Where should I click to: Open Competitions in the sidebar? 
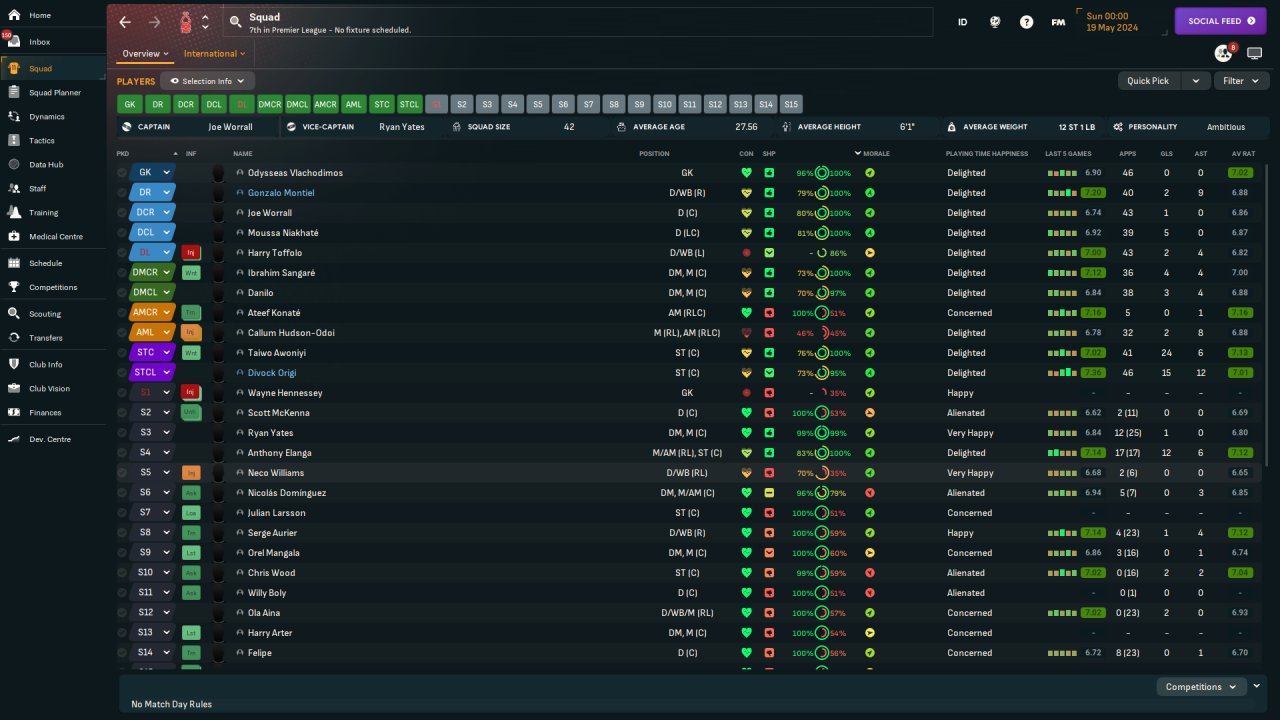[52, 287]
